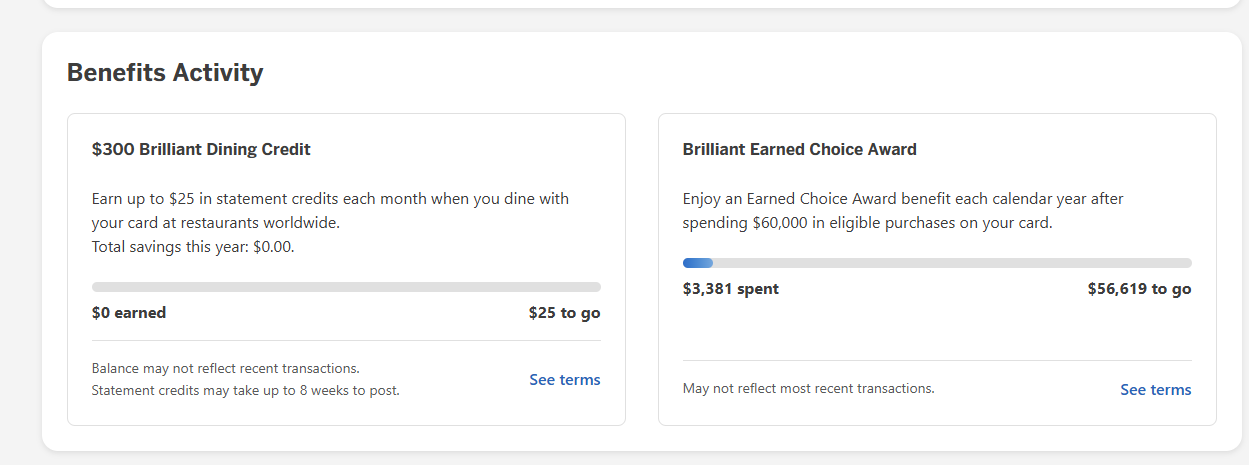Click the $25 to go label
Screen dimensions: 1249x465
point(564,313)
